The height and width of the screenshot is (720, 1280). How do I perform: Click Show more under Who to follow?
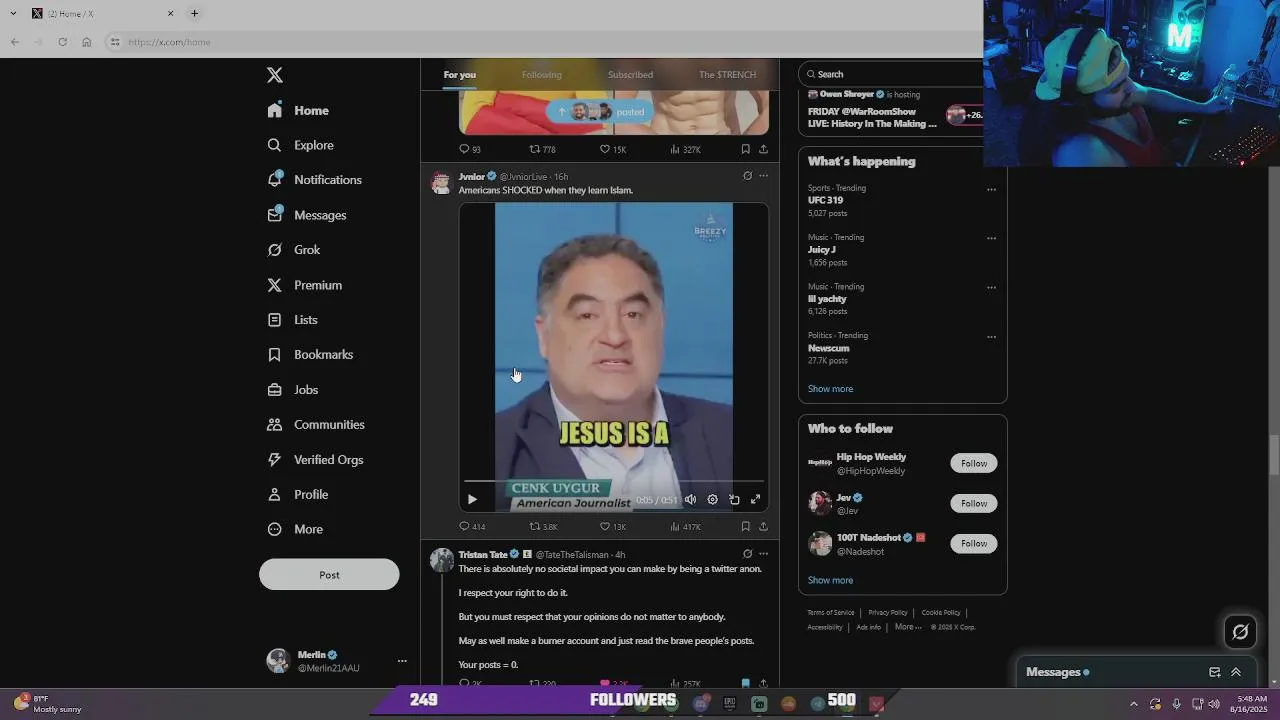tap(830, 580)
